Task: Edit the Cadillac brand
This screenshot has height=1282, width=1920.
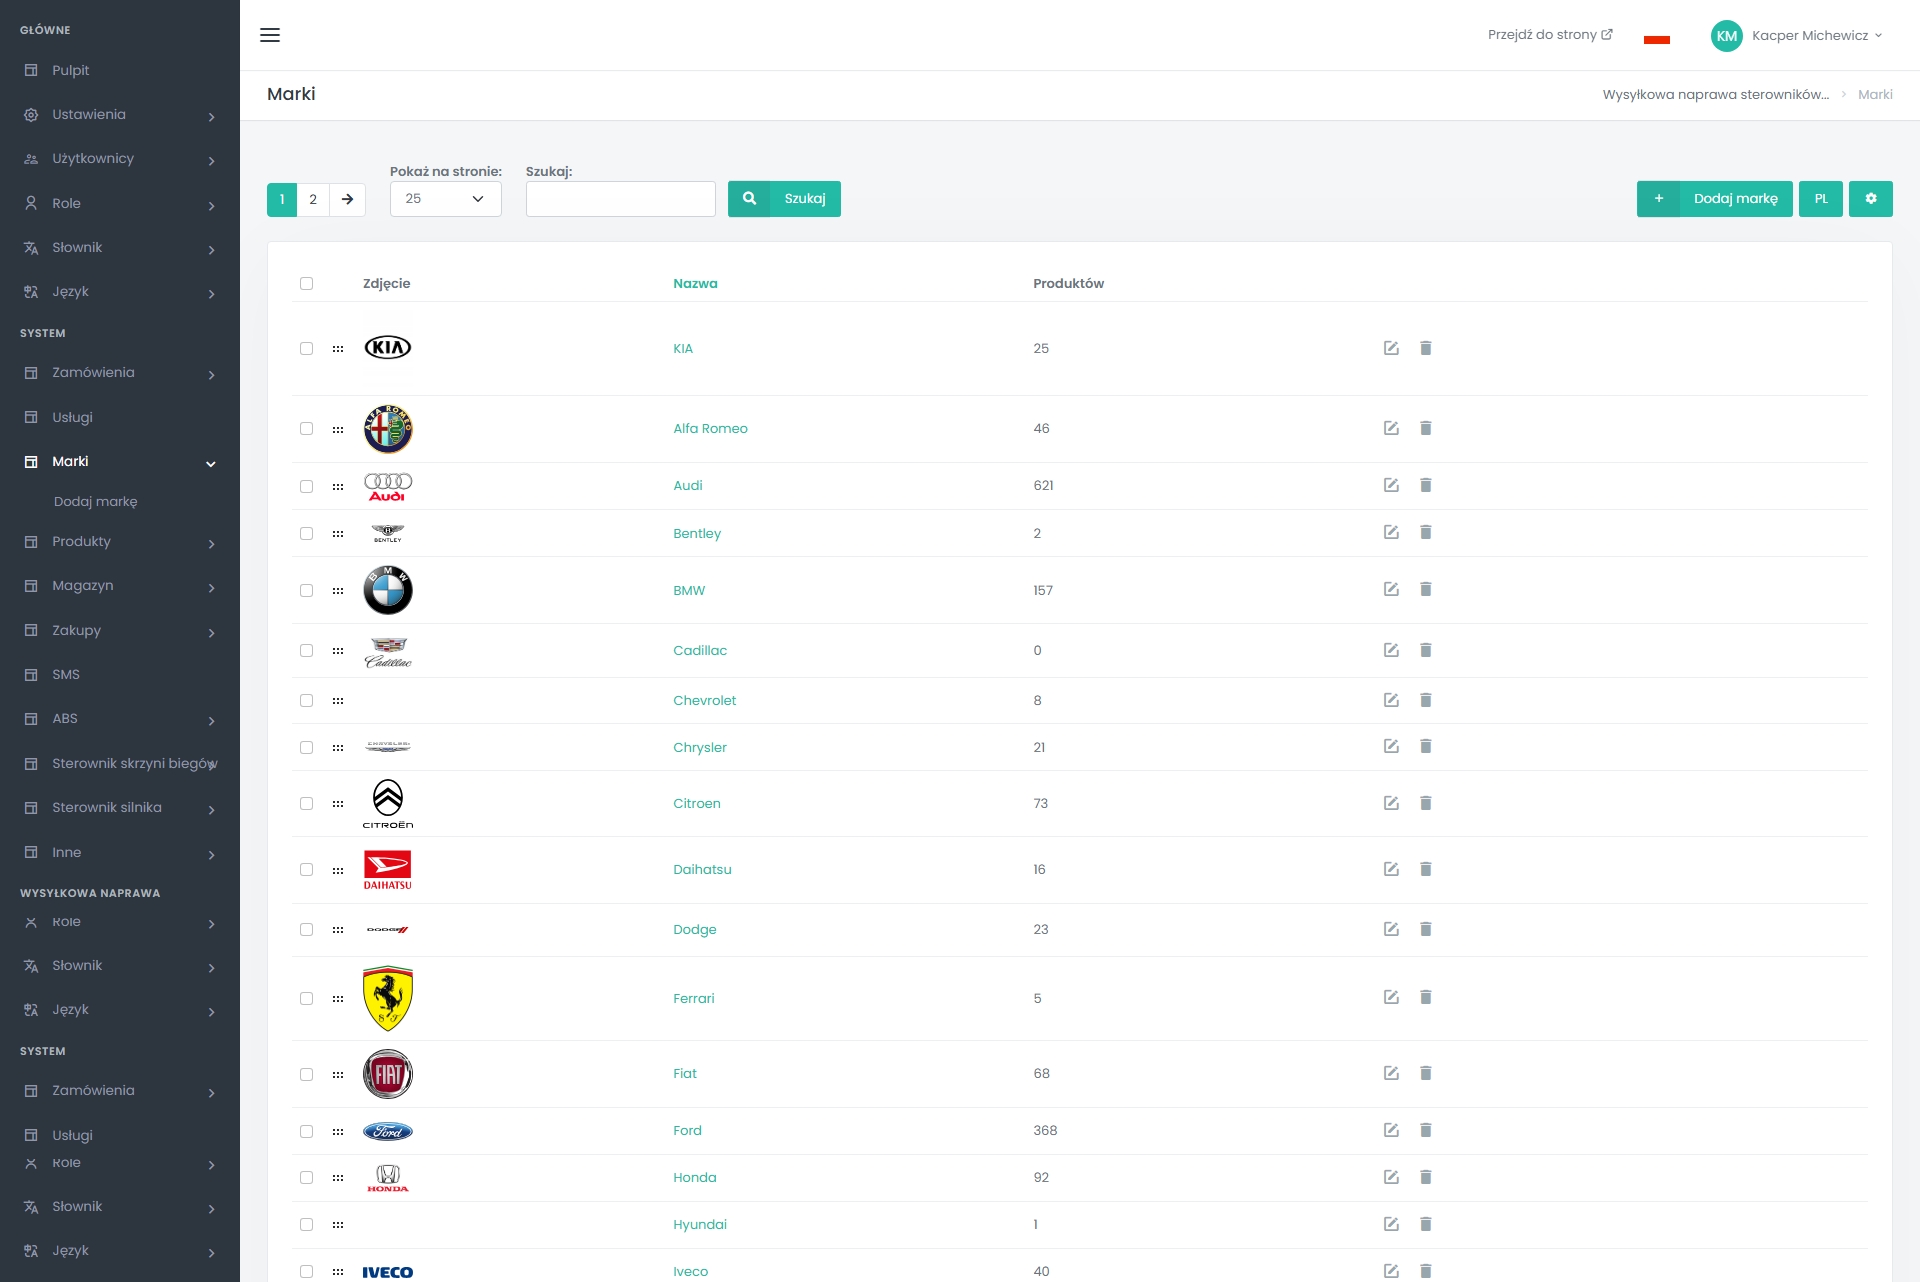Action: point(1391,650)
